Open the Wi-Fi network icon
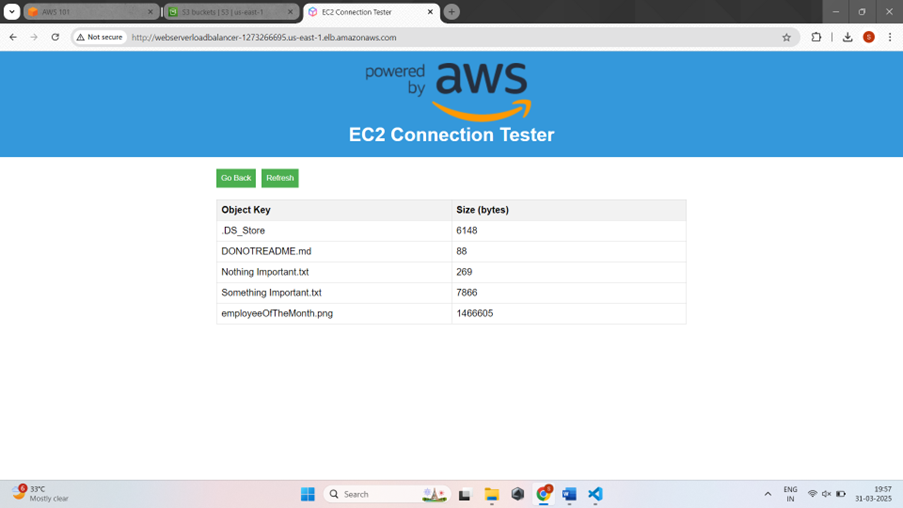The image size is (903, 508). tap(812, 494)
